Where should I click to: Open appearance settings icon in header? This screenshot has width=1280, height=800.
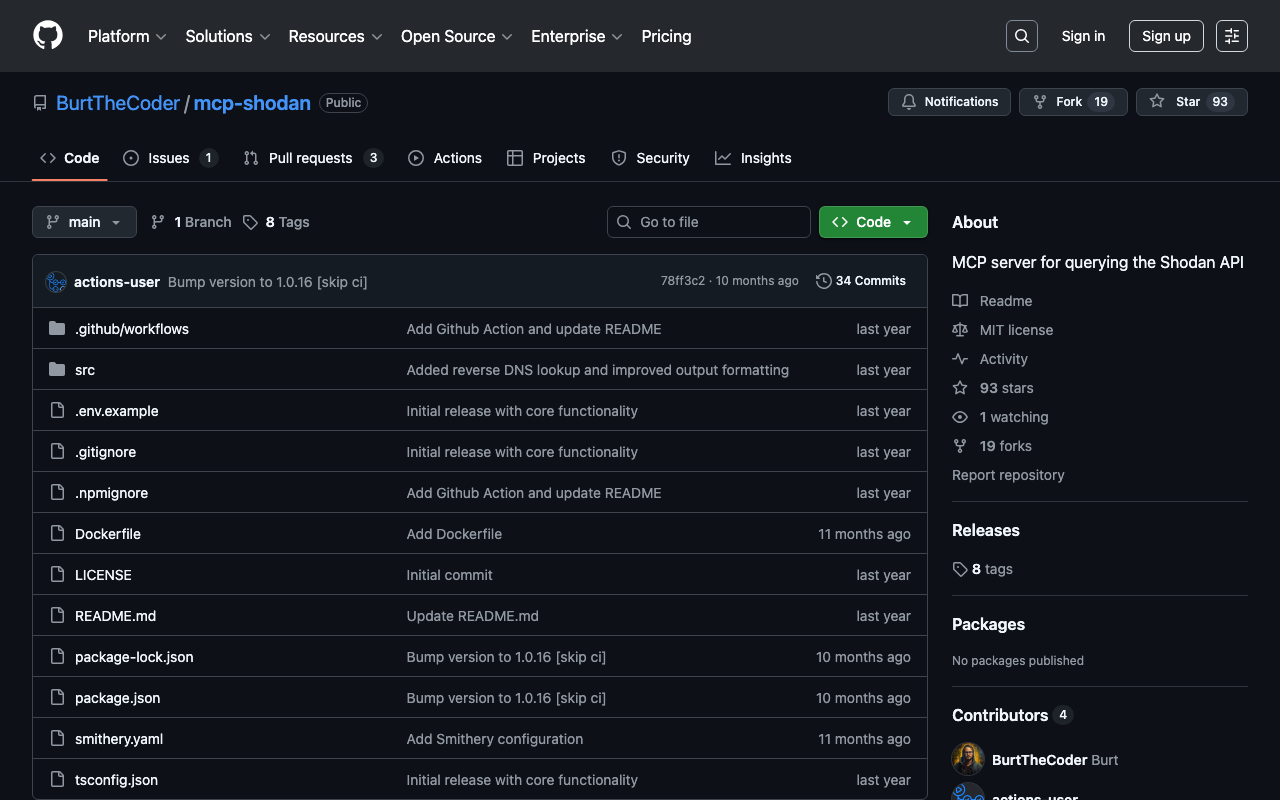(x=1231, y=36)
